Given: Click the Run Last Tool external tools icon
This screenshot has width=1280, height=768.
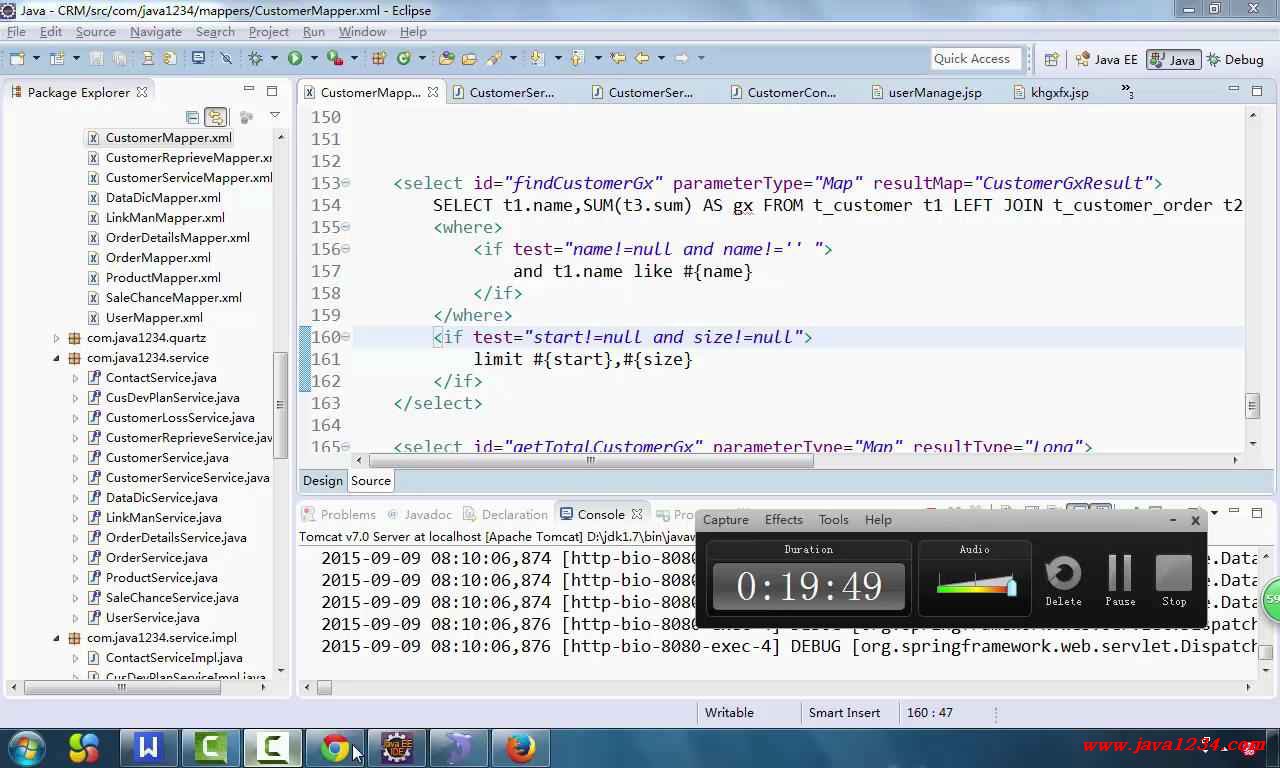Looking at the screenshot, I should [335, 58].
